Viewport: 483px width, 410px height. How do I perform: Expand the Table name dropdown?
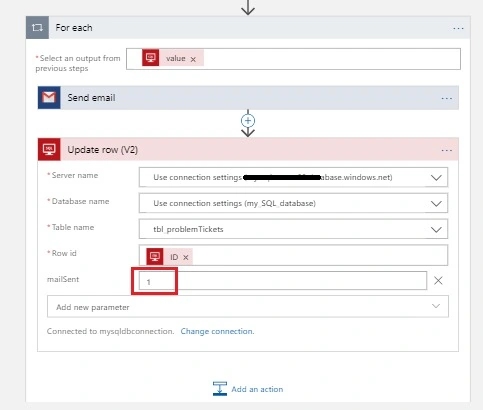pyautogui.click(x=436, y=229)
